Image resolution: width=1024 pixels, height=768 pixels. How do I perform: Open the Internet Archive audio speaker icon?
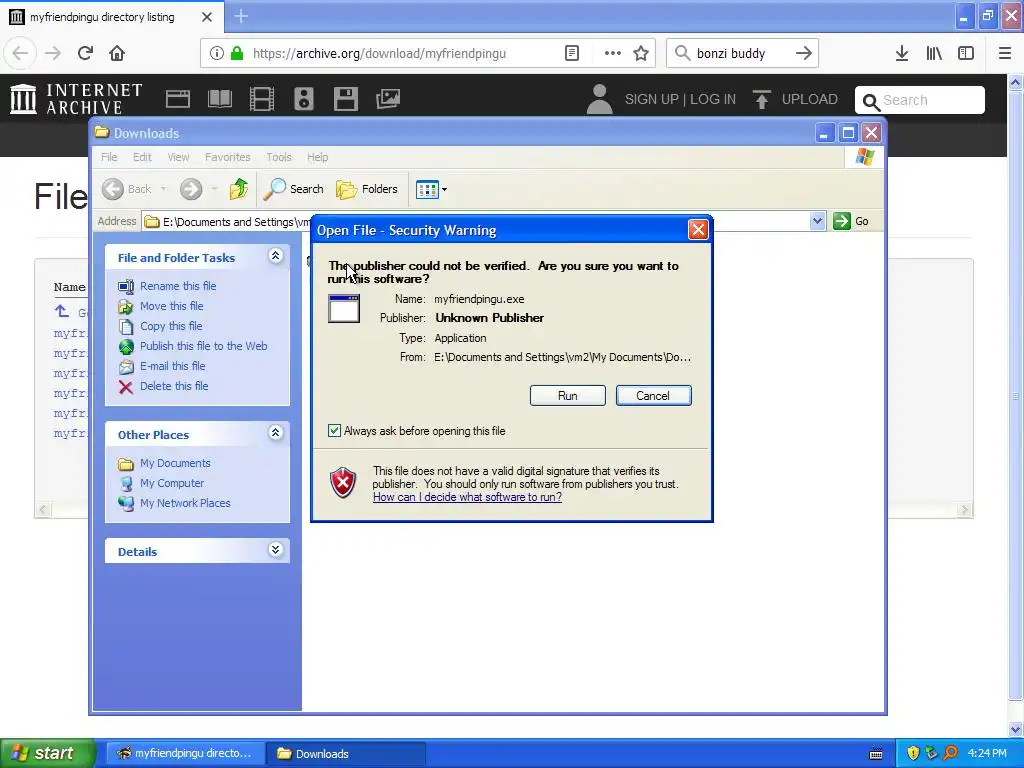(304, 99)
